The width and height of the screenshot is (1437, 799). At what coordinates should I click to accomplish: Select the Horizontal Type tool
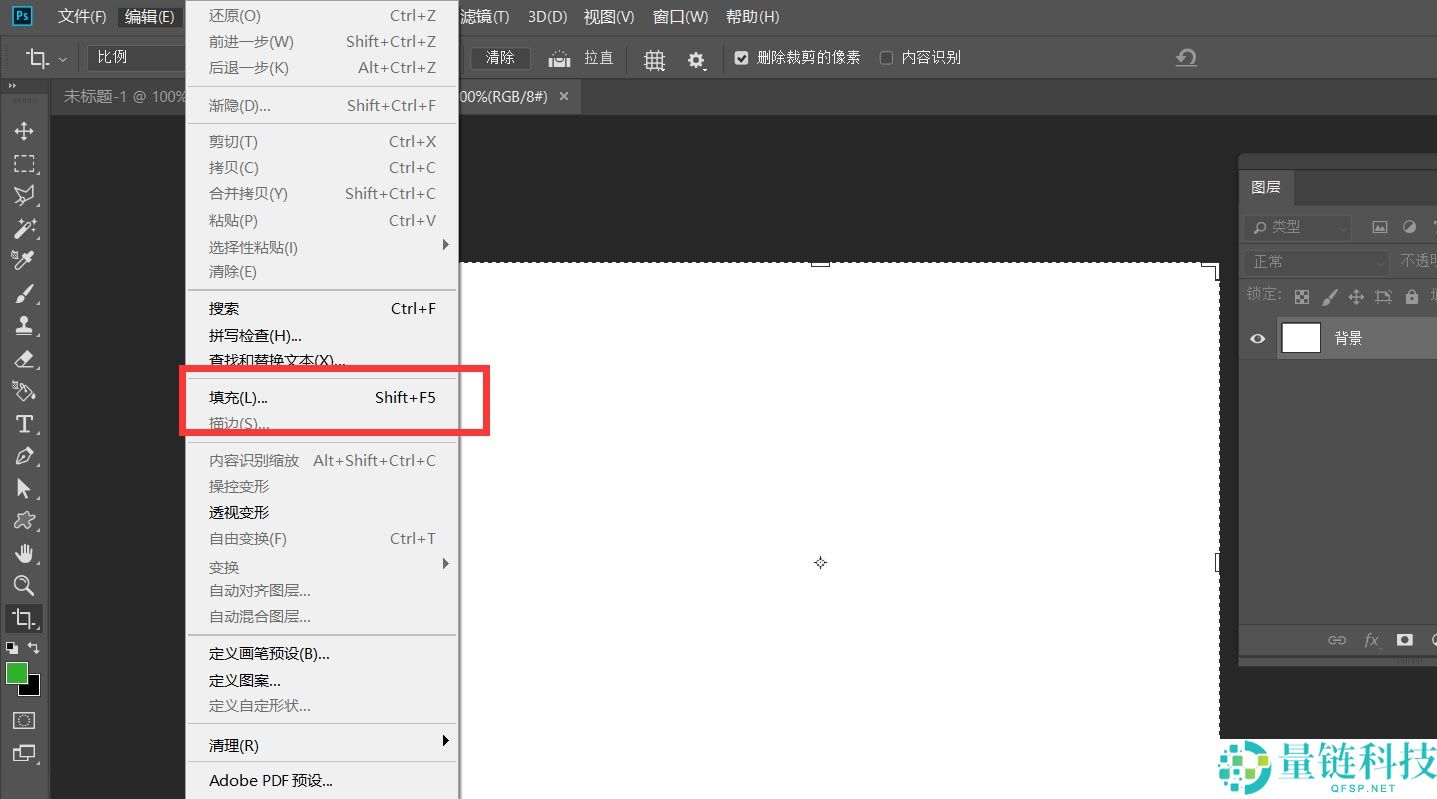pyautogui.click(x=24, y=424)
